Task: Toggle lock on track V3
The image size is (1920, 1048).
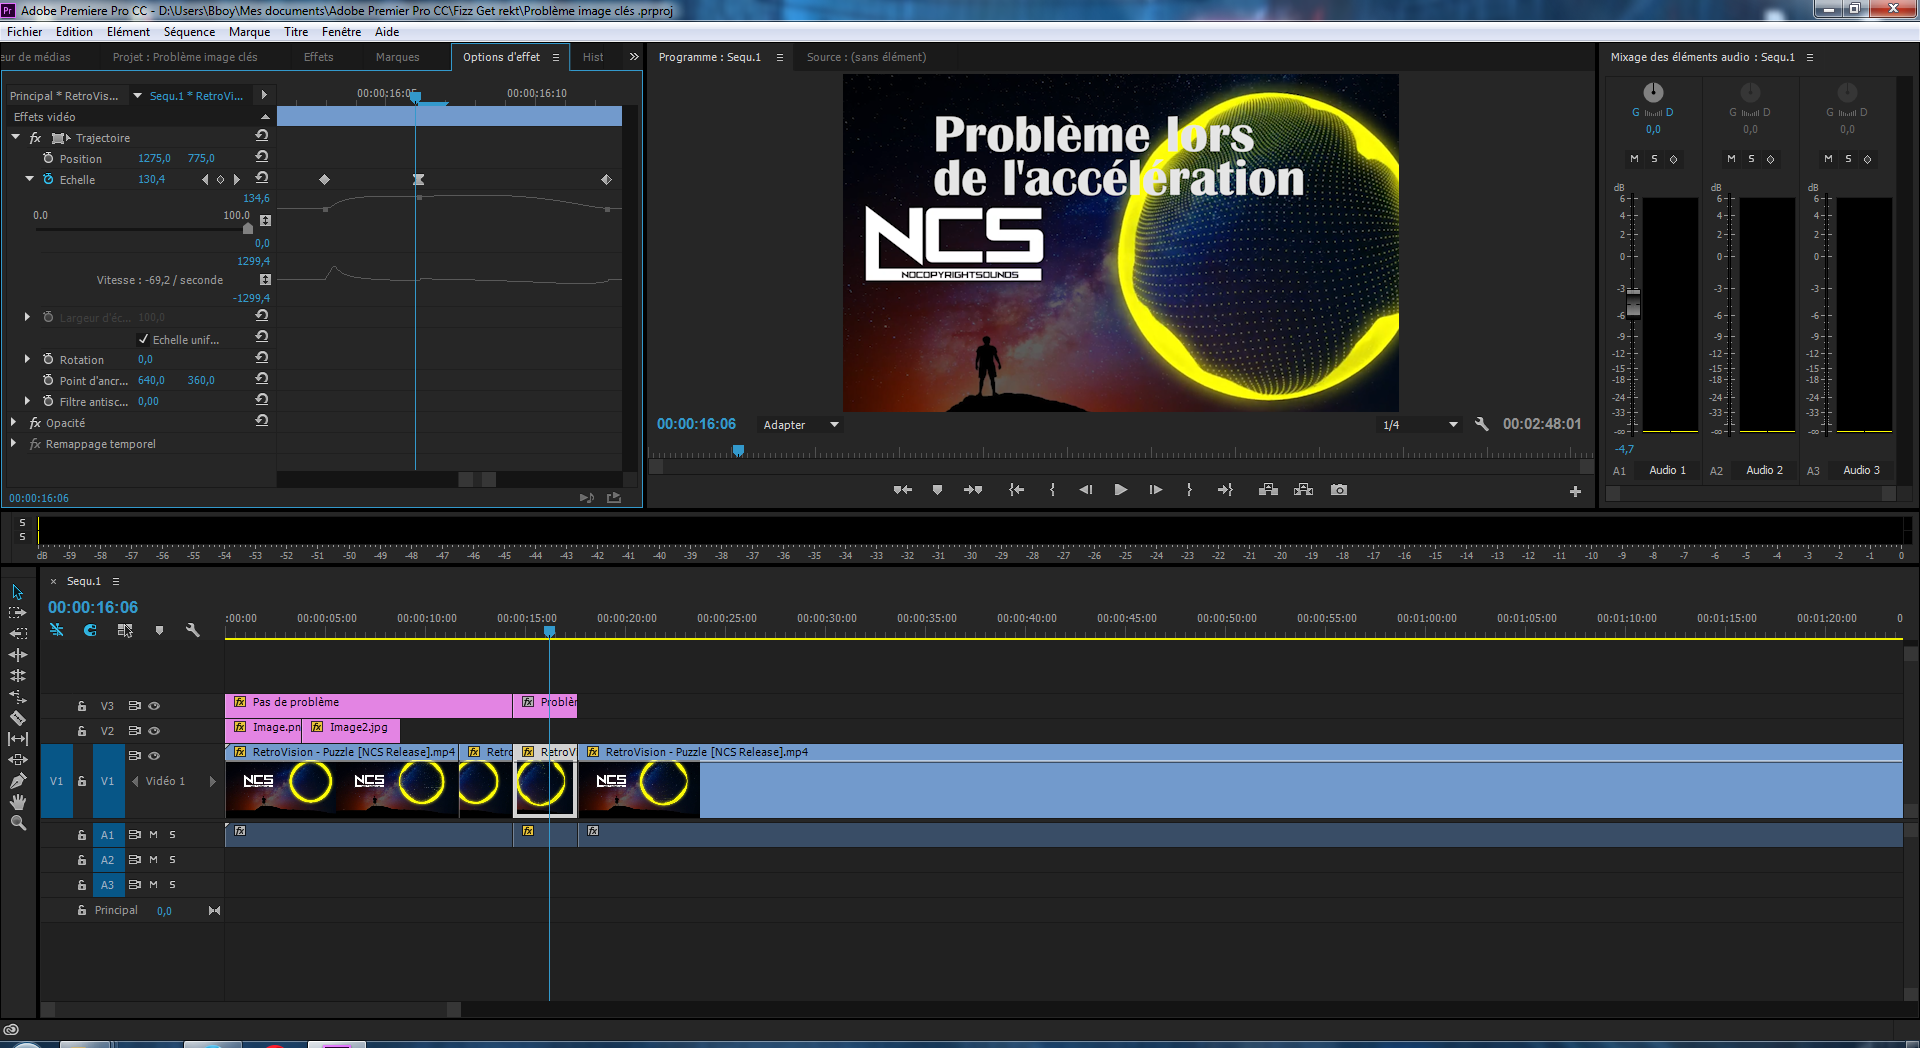Action: pos(82,706)
